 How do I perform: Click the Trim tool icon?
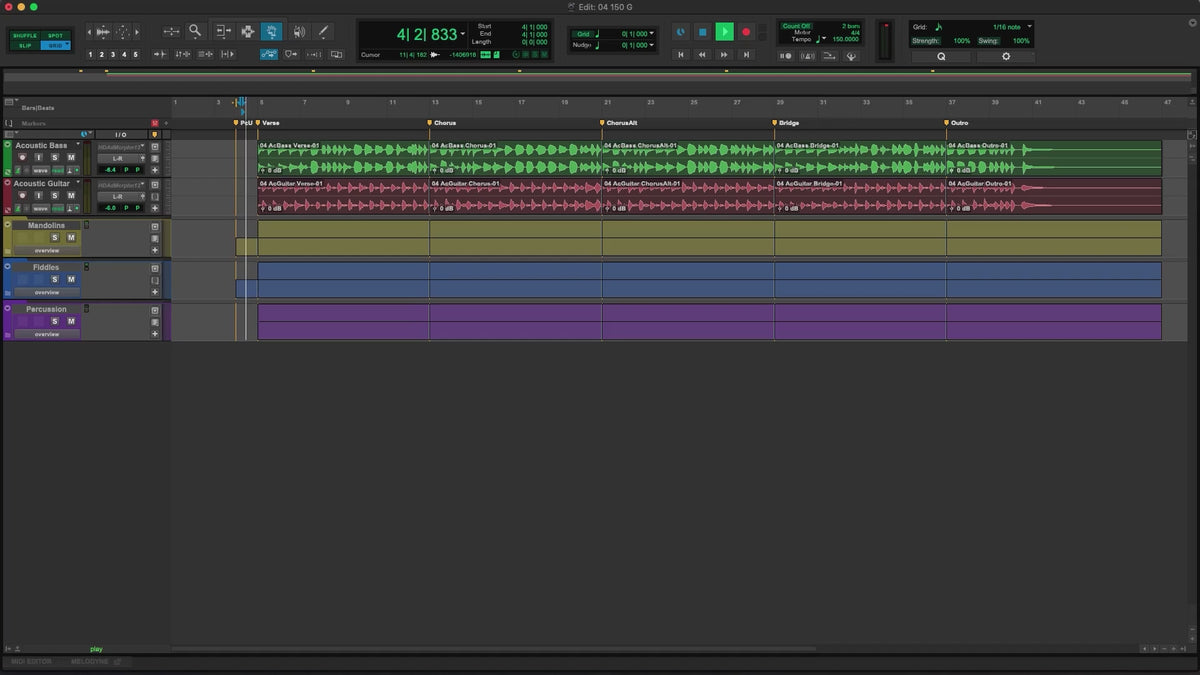[x=222, y=31]
